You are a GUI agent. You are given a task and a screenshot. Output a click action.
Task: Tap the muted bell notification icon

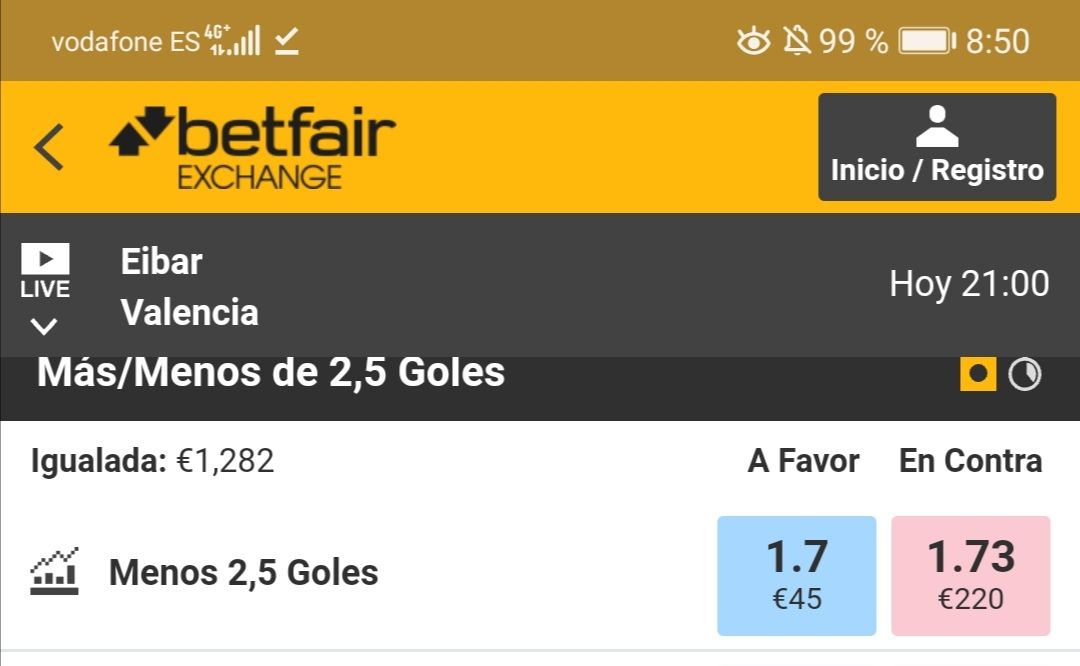(796, 41)
